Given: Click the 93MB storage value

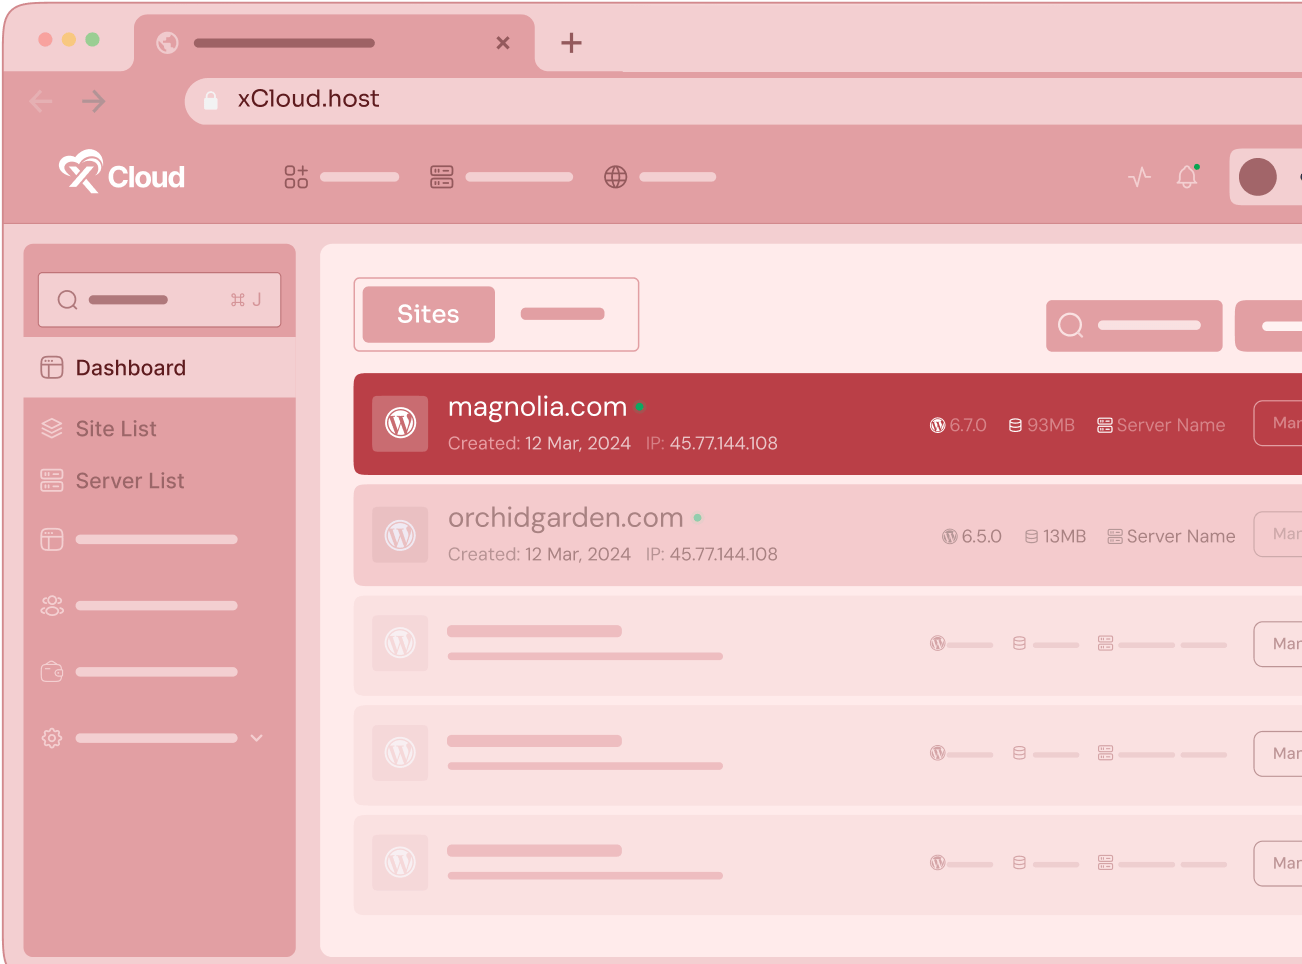Looking at the screenshot, I should [x=1051, y=425].
